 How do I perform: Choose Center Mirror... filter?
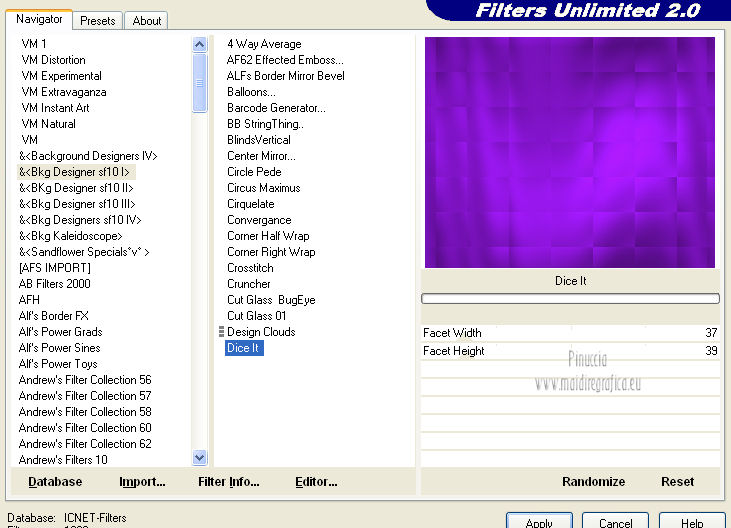coord(261,156)
